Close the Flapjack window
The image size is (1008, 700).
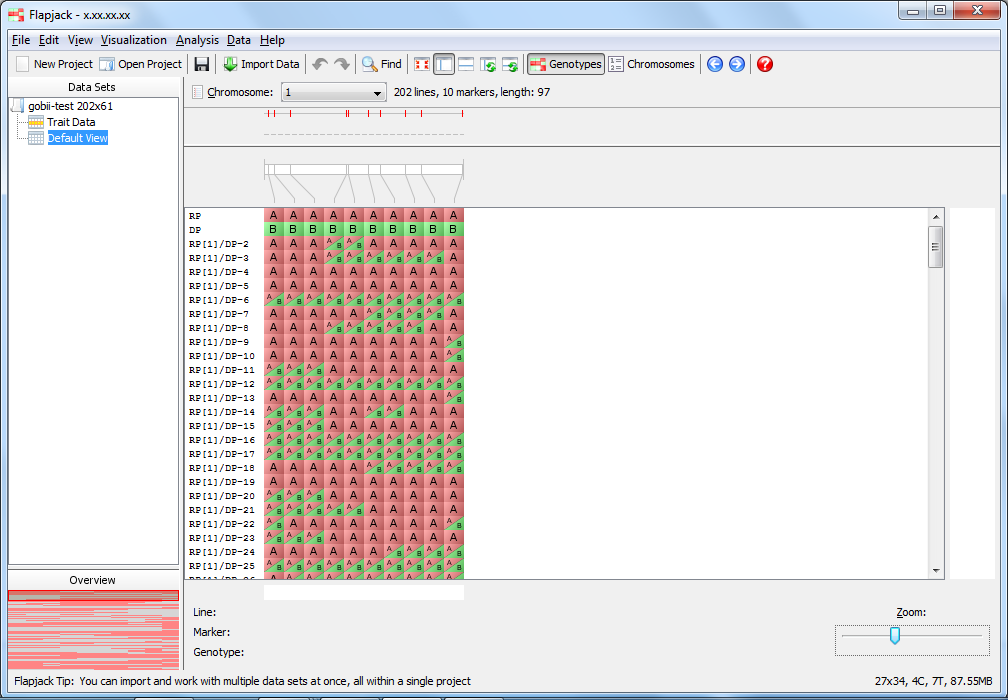click(x=977, y=11)
